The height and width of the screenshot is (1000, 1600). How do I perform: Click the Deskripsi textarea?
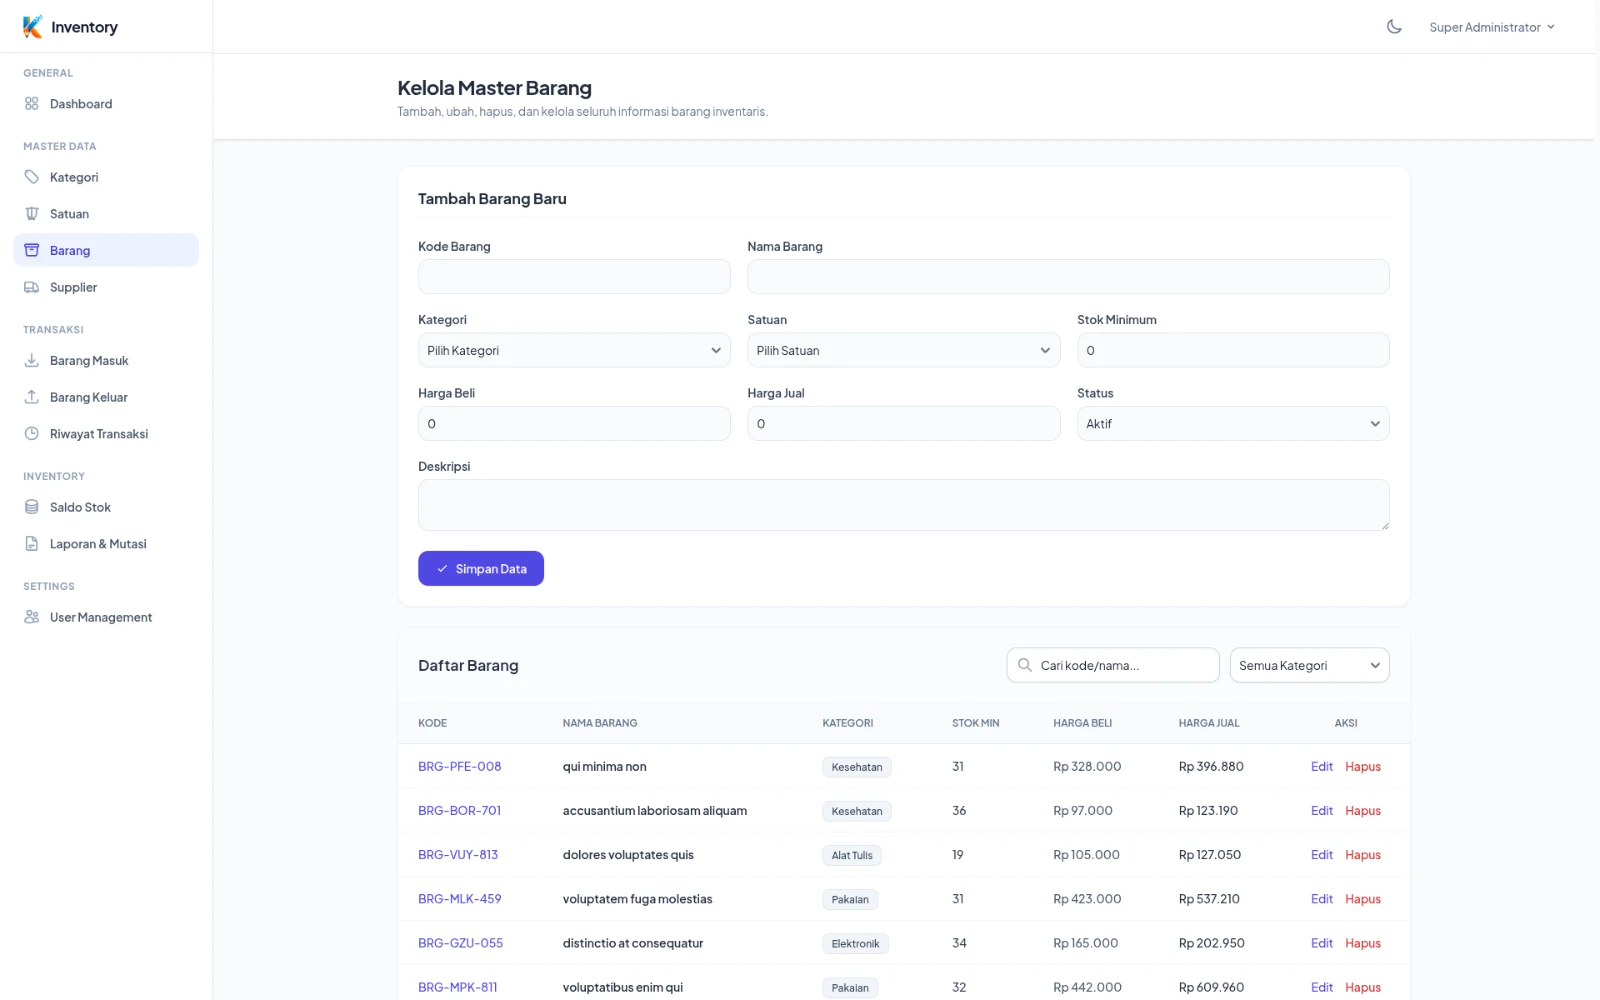point(903,505)
